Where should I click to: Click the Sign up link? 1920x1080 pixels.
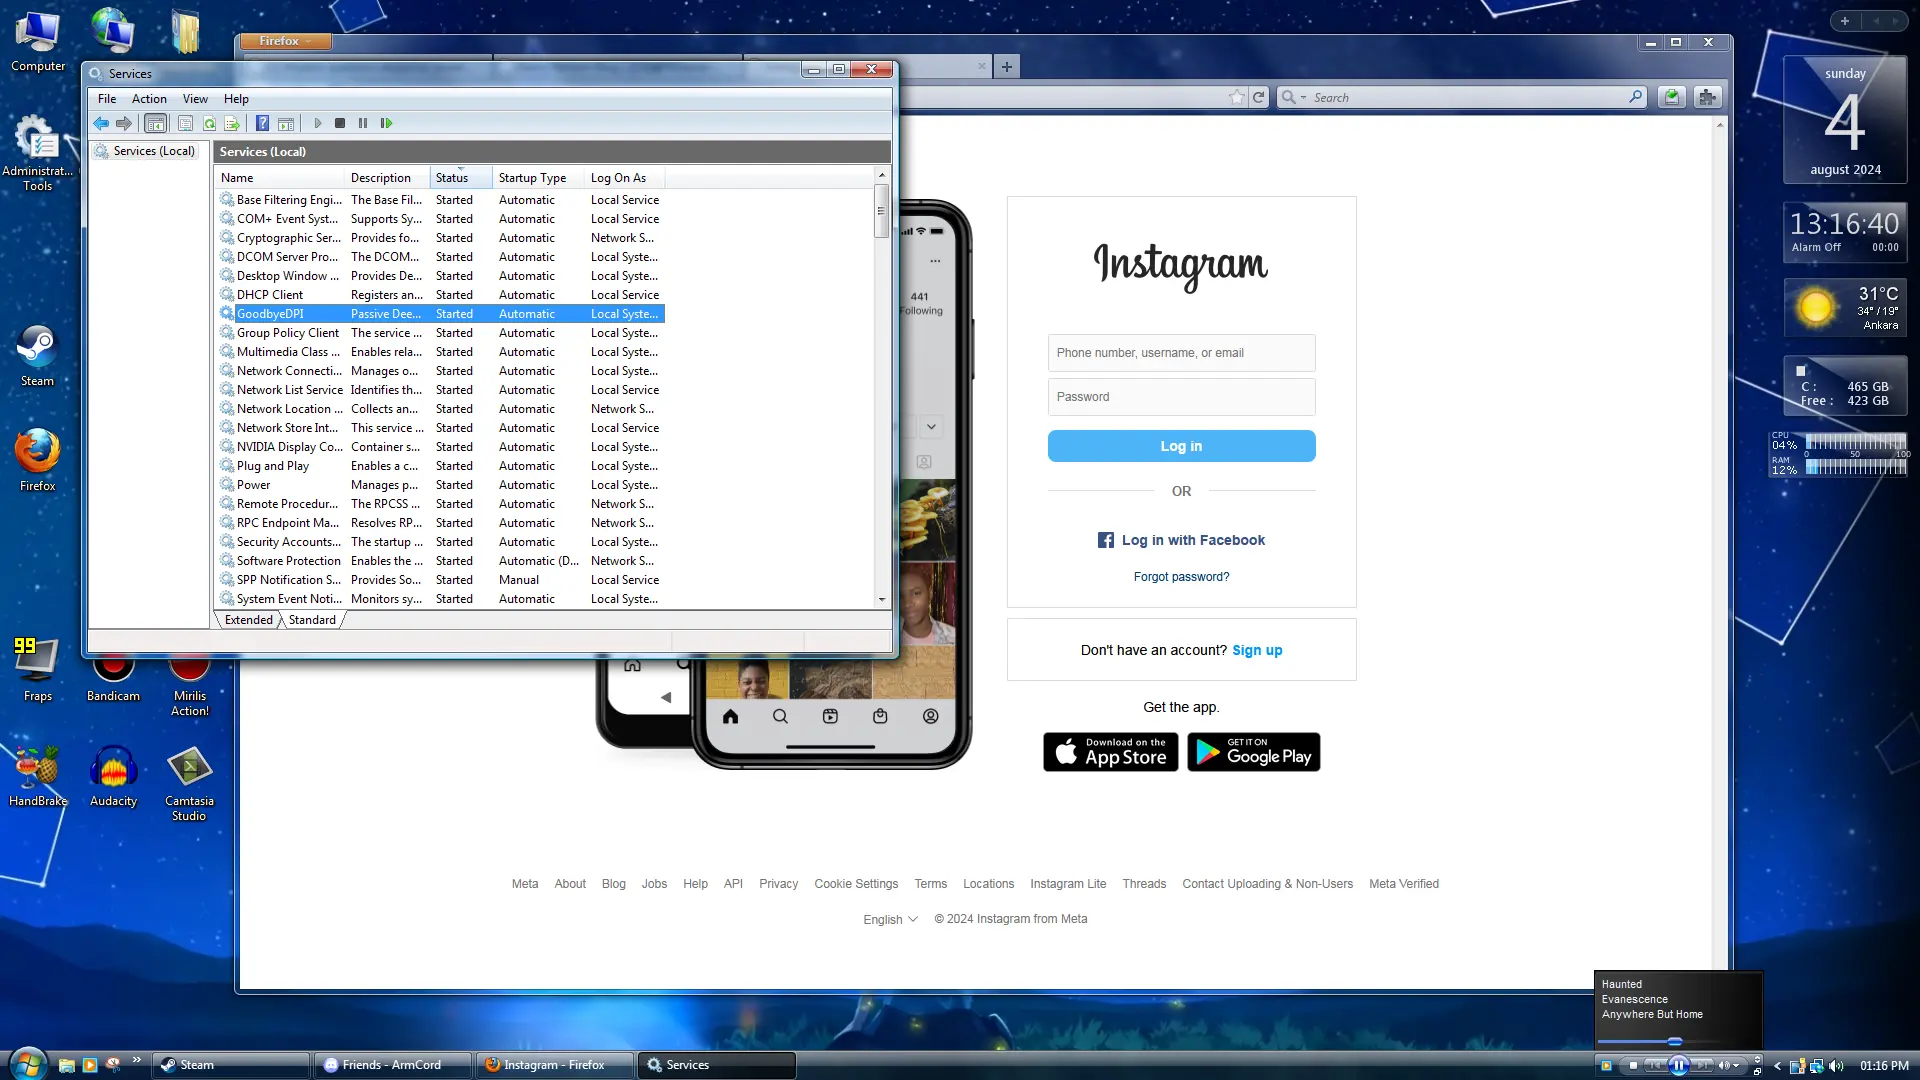pyautogui.click(x=1257, y=650)
